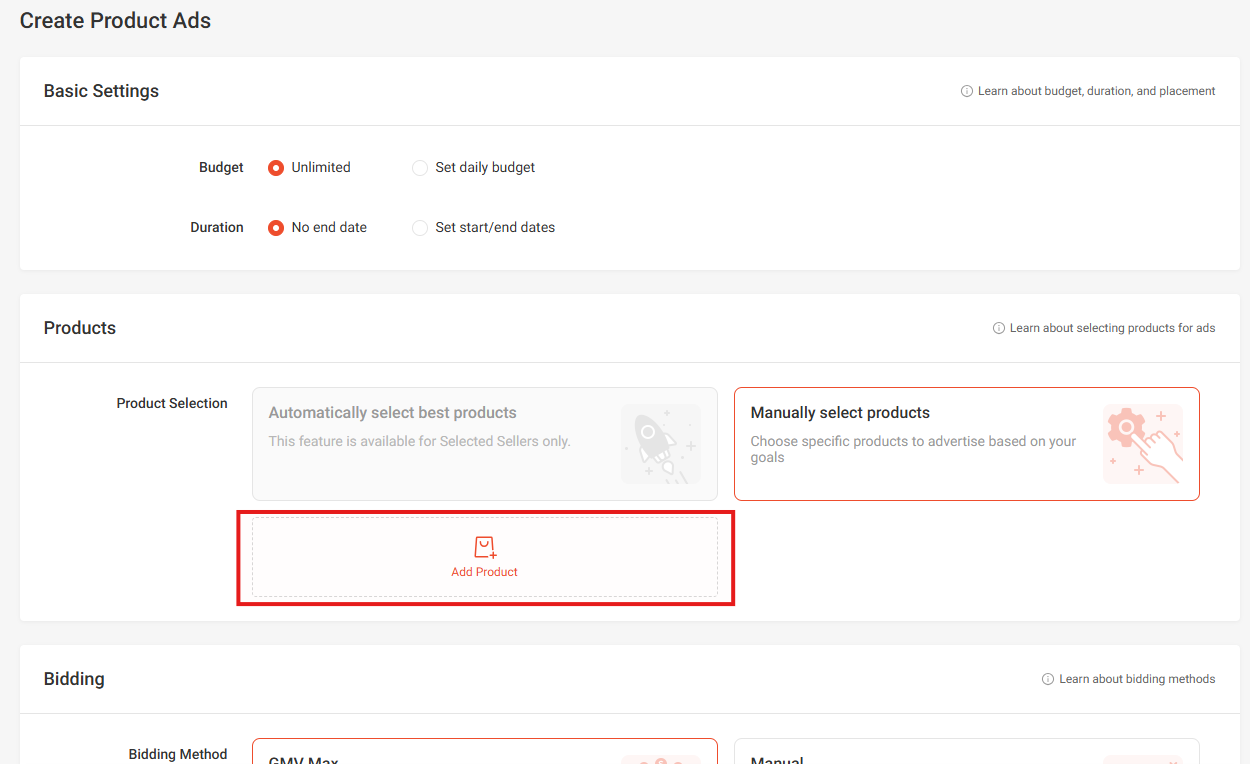Enable the Set start/end dates option

coord(420,228)
